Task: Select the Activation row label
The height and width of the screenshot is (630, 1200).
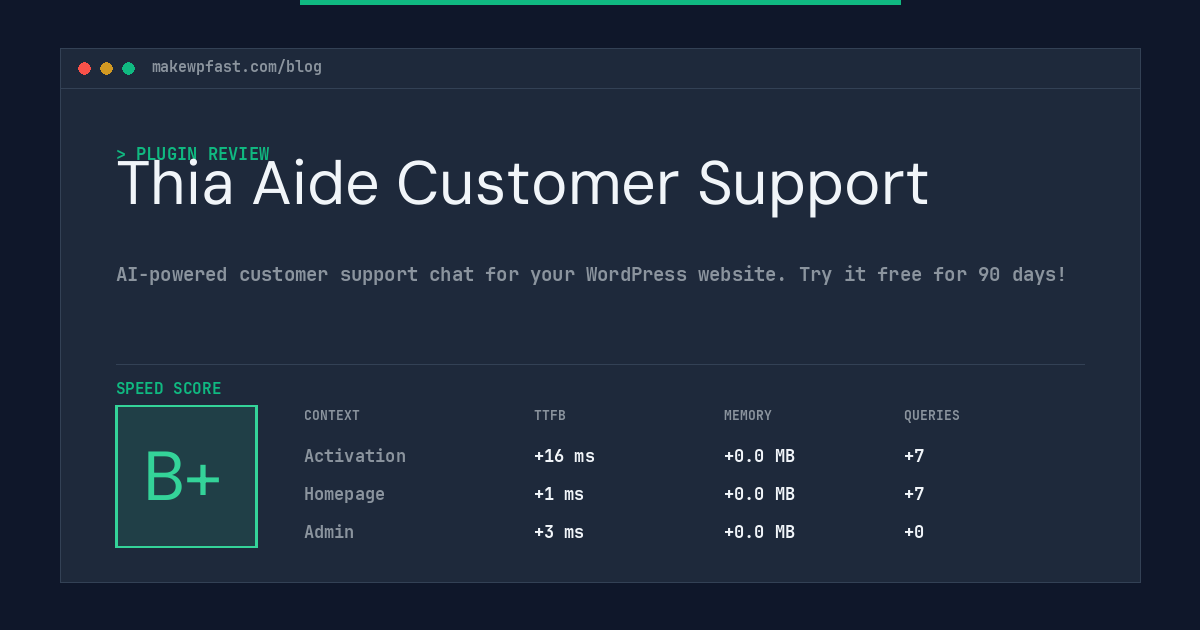Action: (x=355, y=456)
